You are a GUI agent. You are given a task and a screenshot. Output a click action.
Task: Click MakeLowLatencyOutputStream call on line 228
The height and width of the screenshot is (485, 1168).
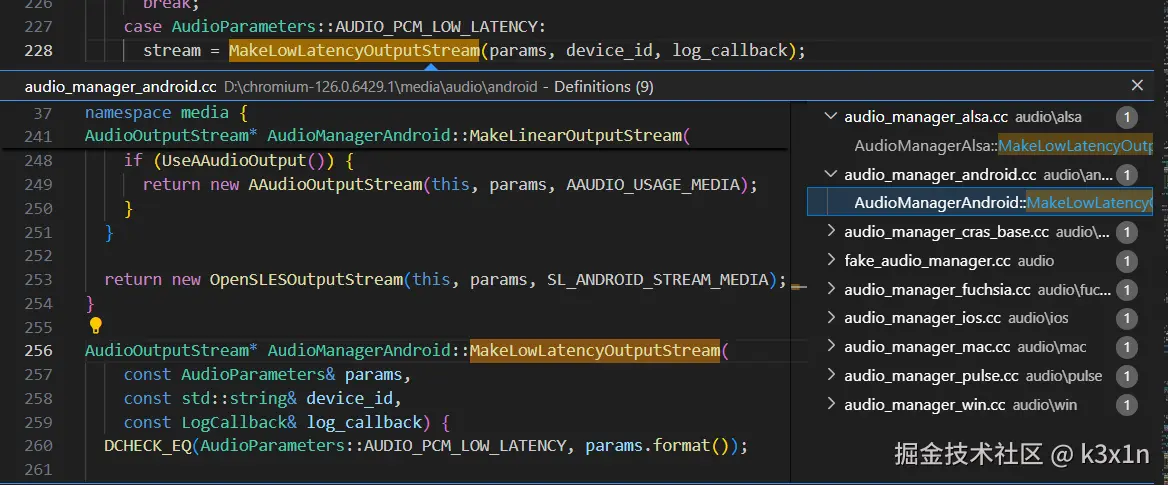coord(354,51)
